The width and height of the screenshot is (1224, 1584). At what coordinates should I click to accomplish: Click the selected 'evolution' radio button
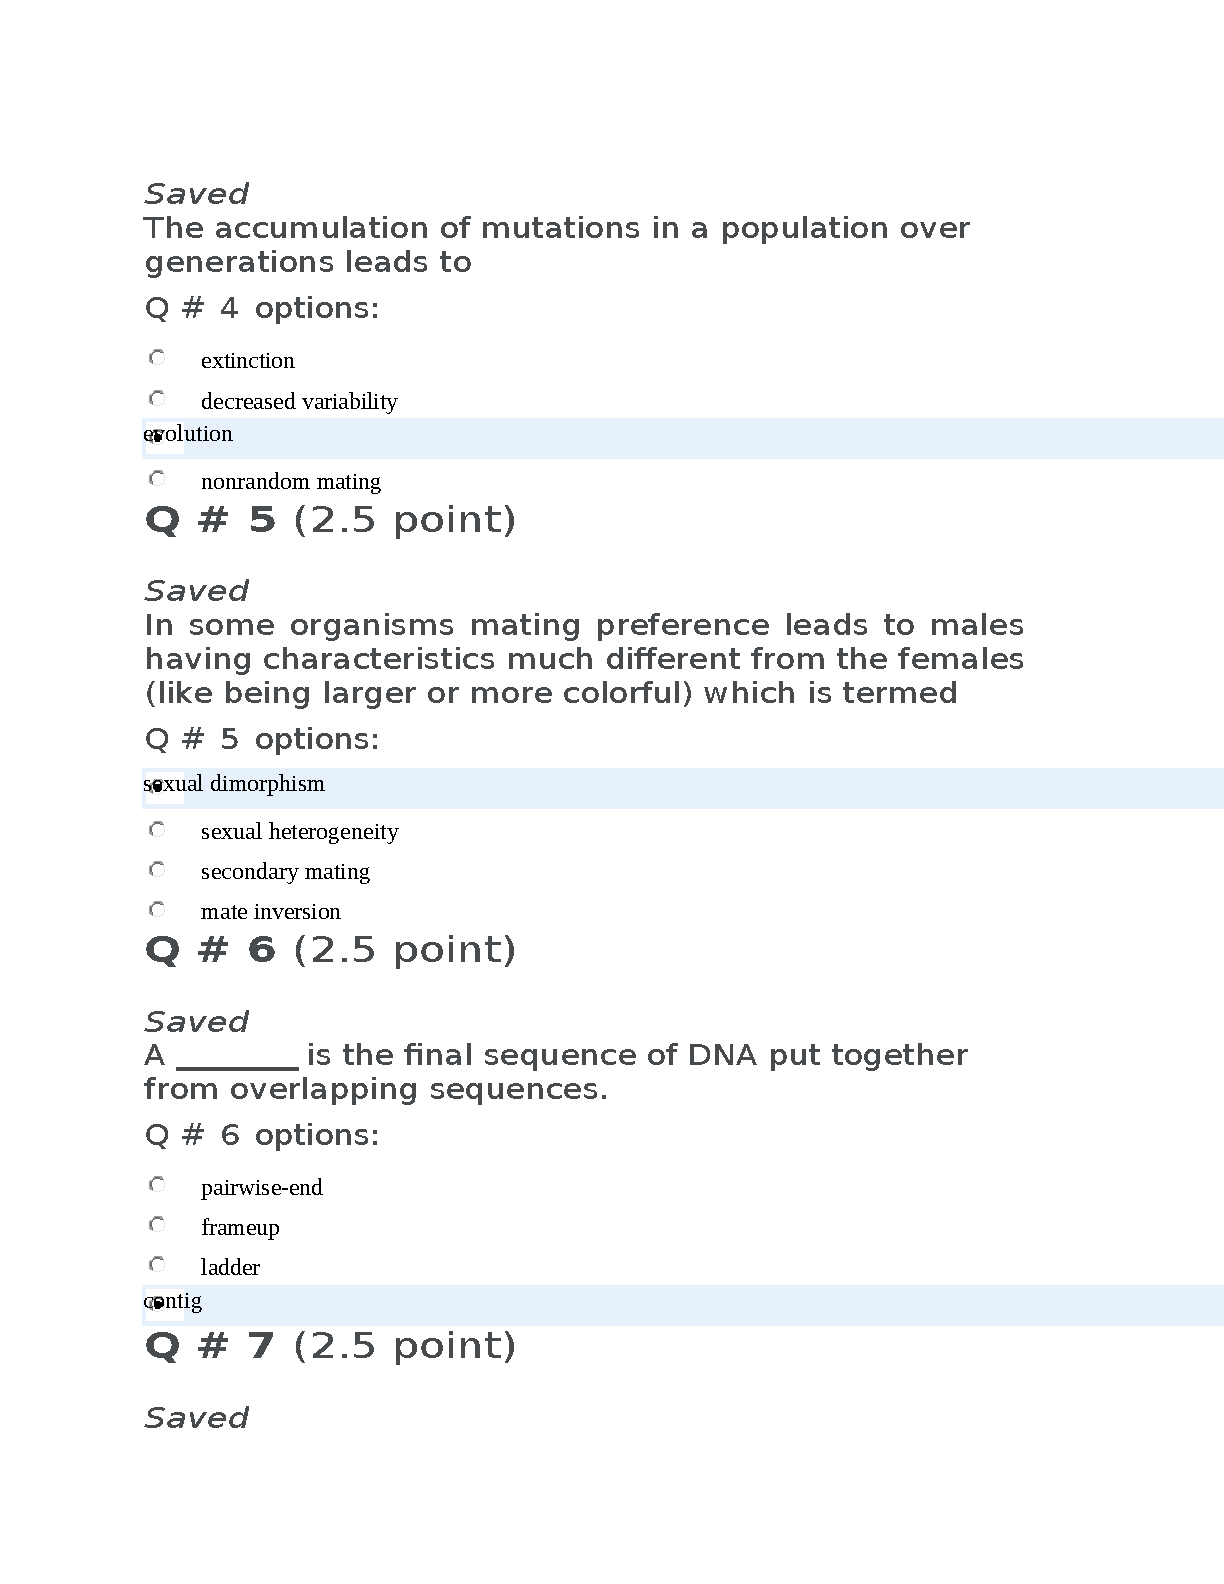(x=157, y=437)
